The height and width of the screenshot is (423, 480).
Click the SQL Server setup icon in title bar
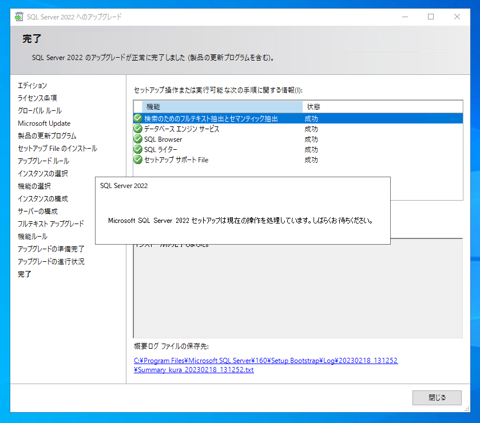tap(19, 17)
